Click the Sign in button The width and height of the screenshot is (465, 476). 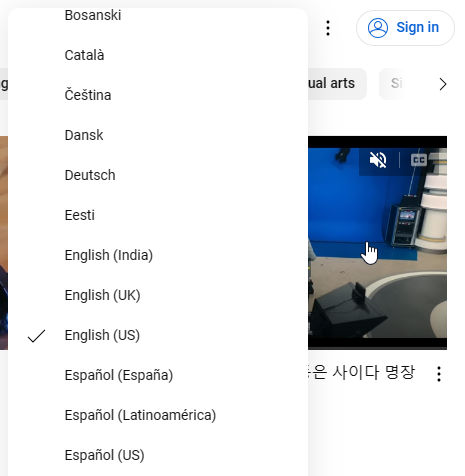coord(405,28)
